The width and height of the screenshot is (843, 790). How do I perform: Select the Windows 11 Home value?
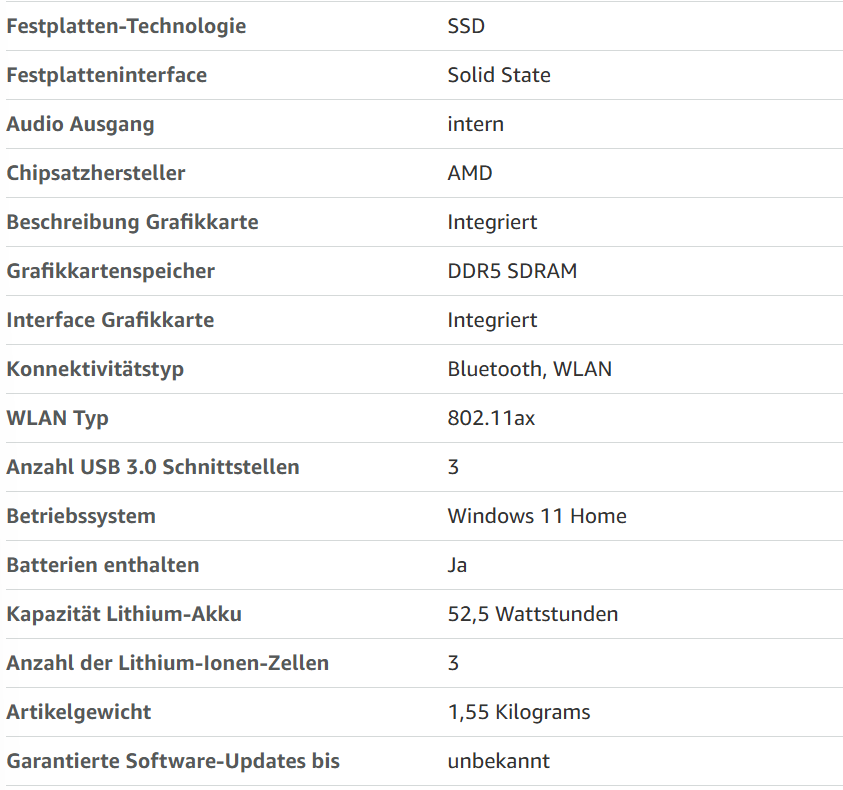(537, 516)
